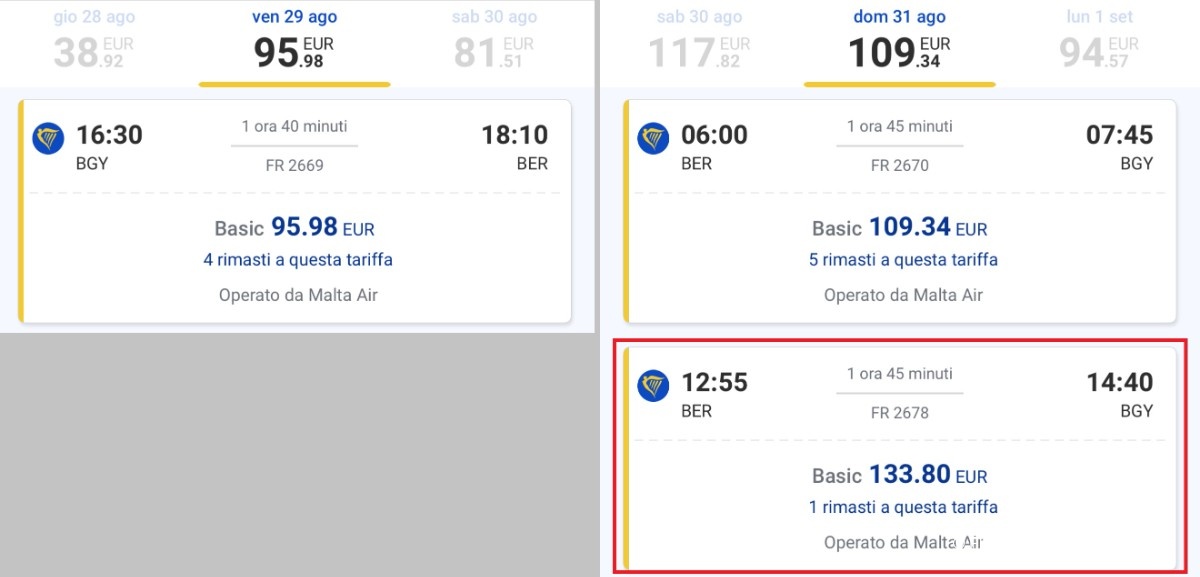Select Basic 133.80 EUR fare
This screenshot has width=1200, height=577.
coord(899,475)
